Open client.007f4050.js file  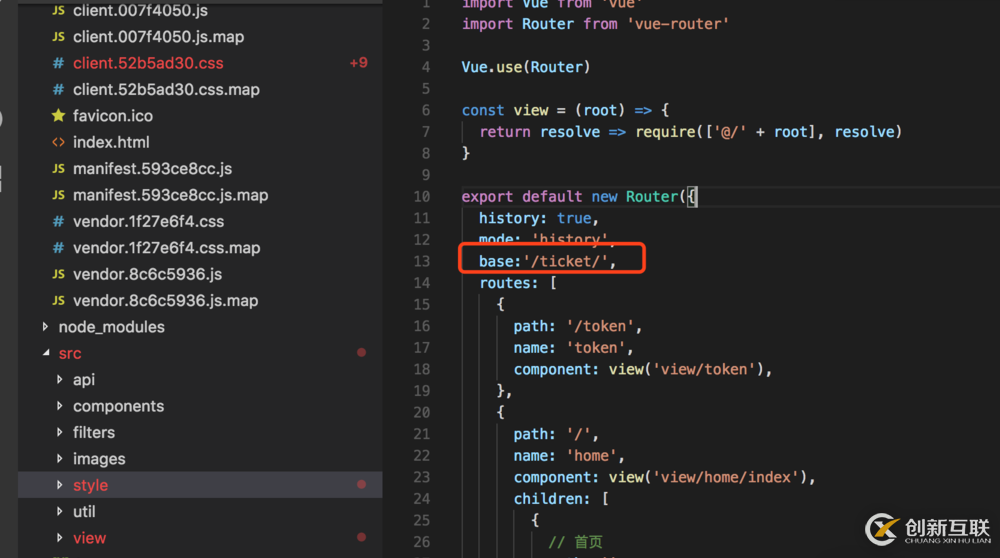pyautogui.click(x=140, y=10)
